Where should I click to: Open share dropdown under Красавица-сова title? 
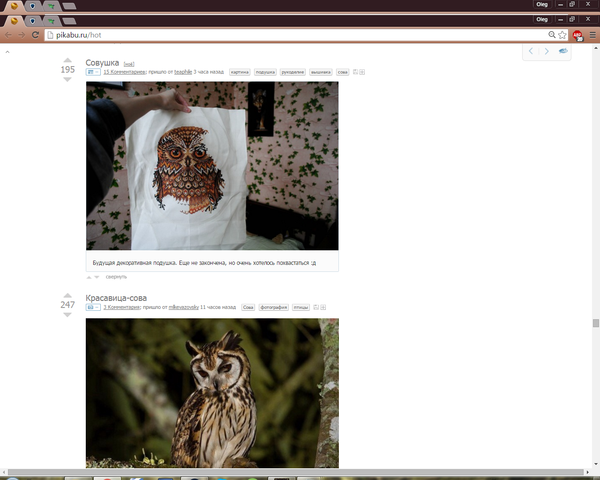92,308
